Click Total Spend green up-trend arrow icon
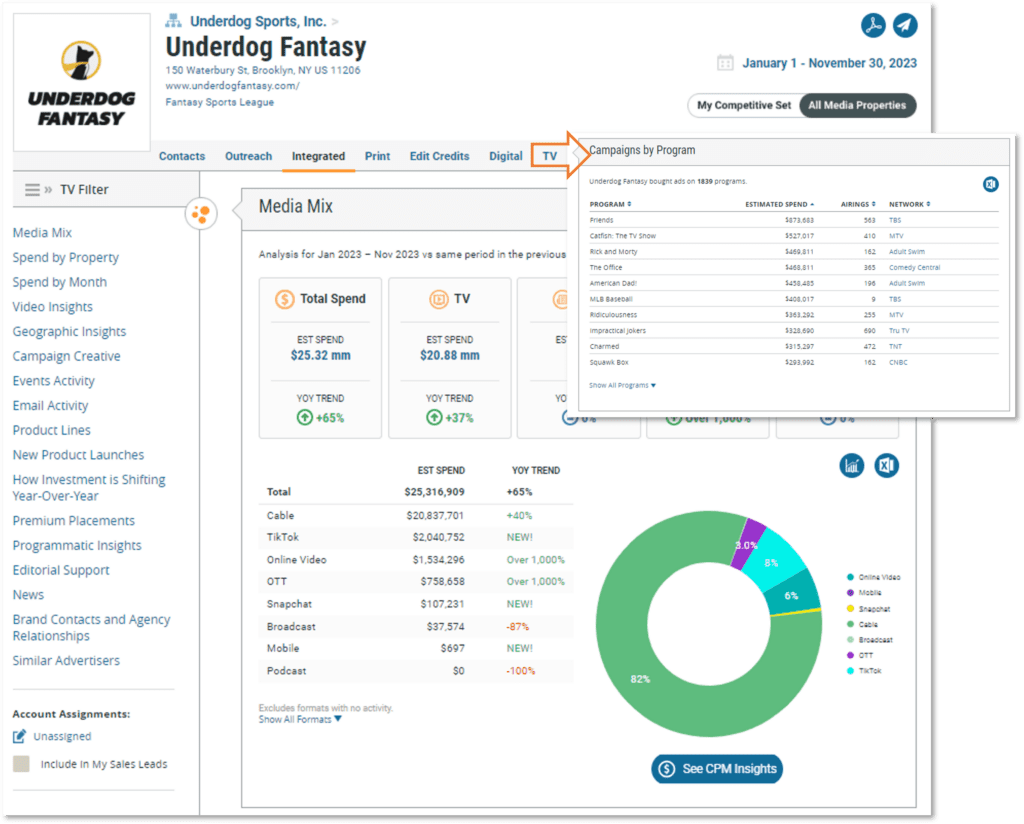Viewport: 1024px width, 824px height. point(304,417)
